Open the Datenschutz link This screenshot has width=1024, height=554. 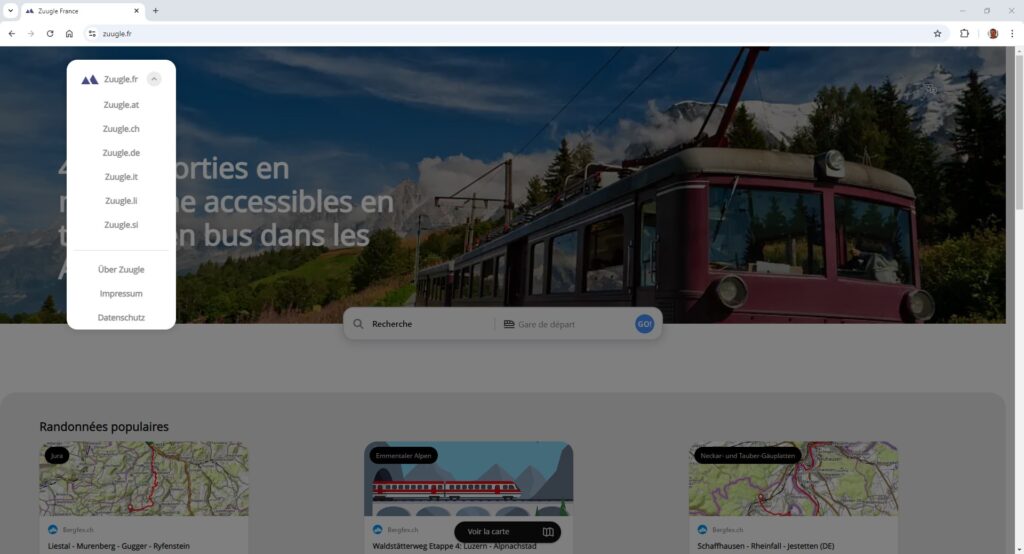point(121,318)
